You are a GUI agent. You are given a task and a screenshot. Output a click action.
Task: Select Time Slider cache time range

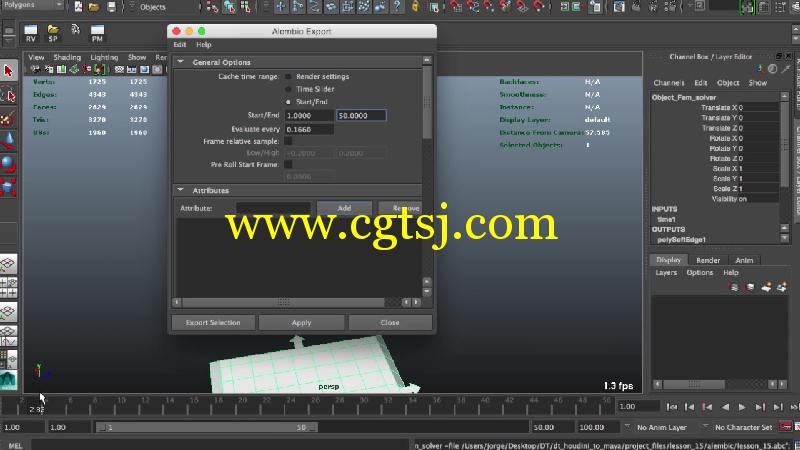coord(288,89)
